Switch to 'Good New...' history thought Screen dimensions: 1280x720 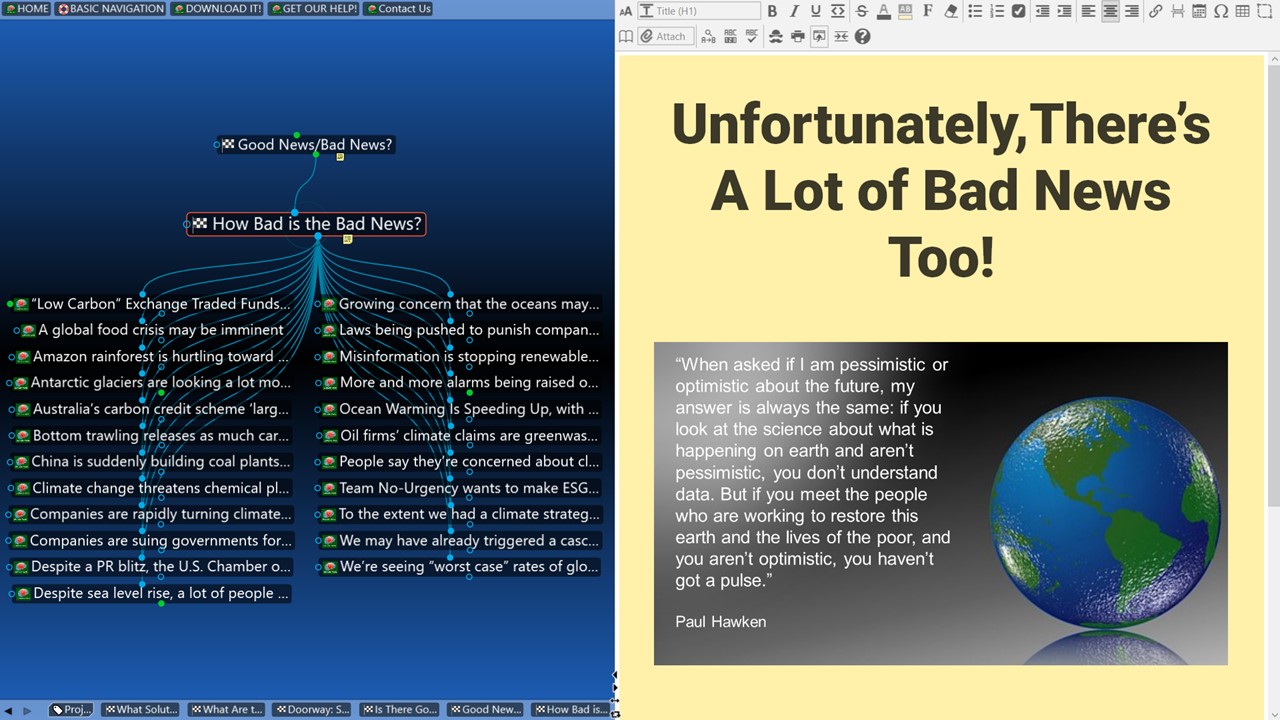coord(485,710)
